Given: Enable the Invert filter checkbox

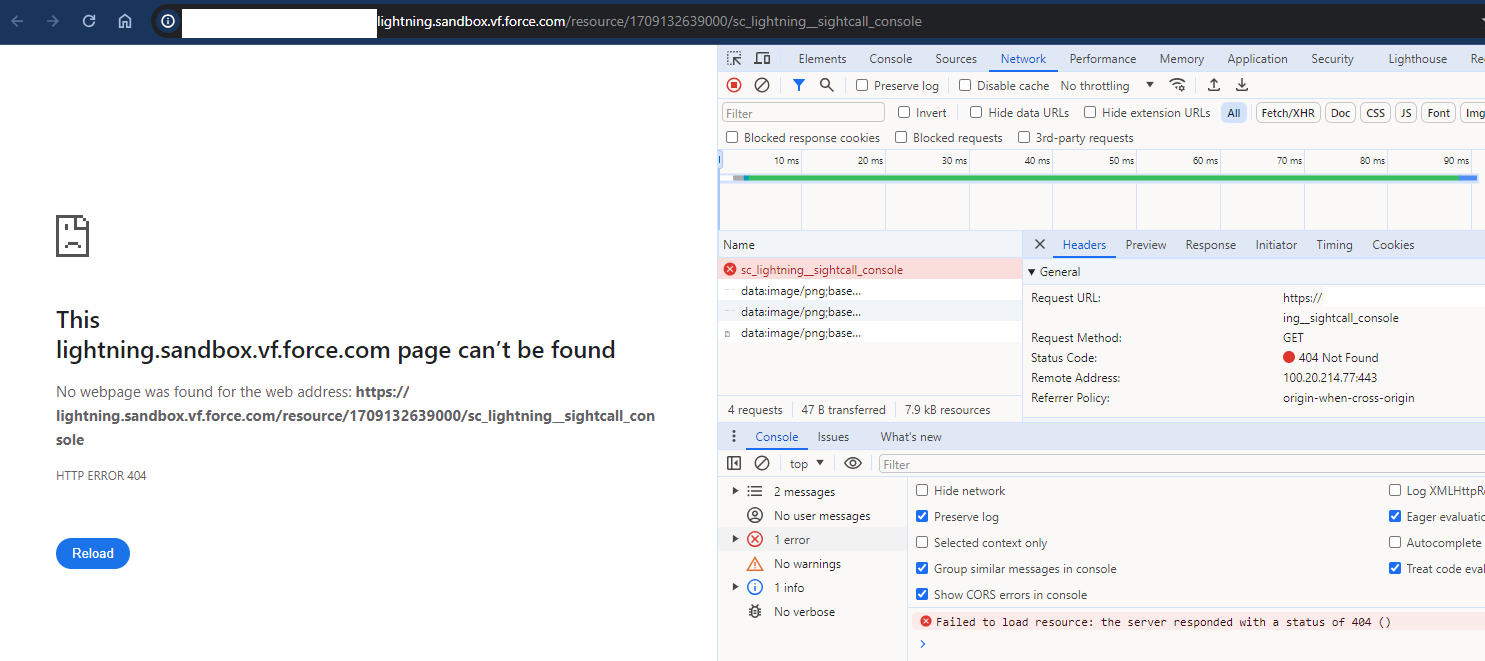Looking at the screenshot, I should pos(904,112).
